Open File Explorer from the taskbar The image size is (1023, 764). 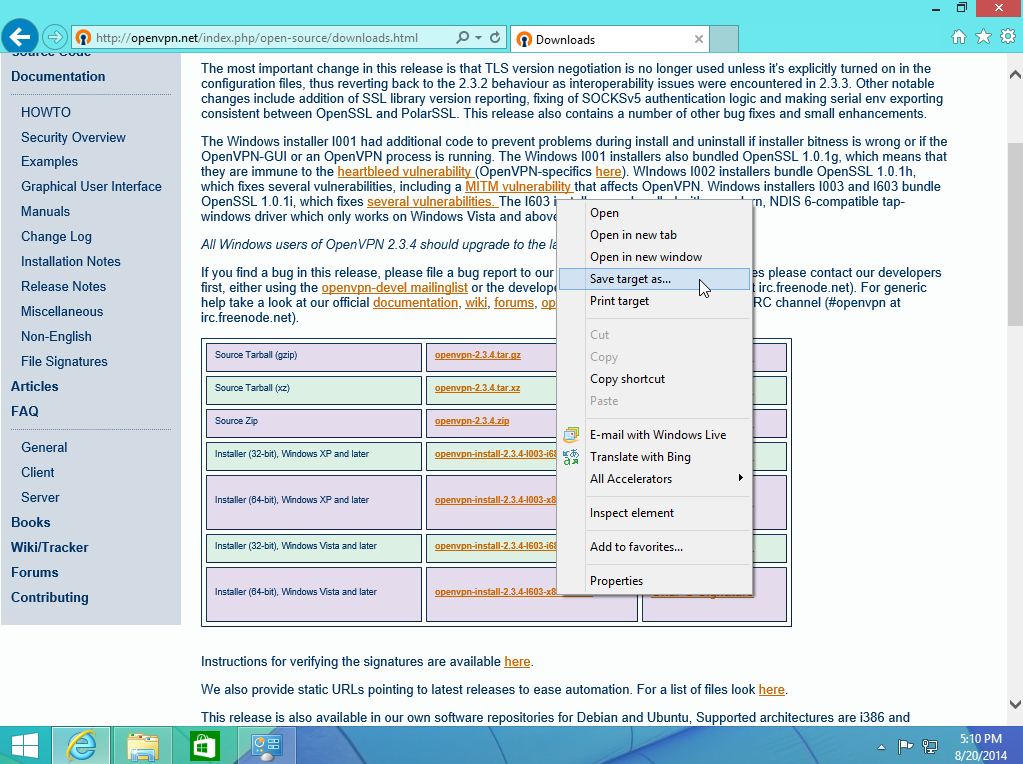pyautogui.click(x=143, y=745)
